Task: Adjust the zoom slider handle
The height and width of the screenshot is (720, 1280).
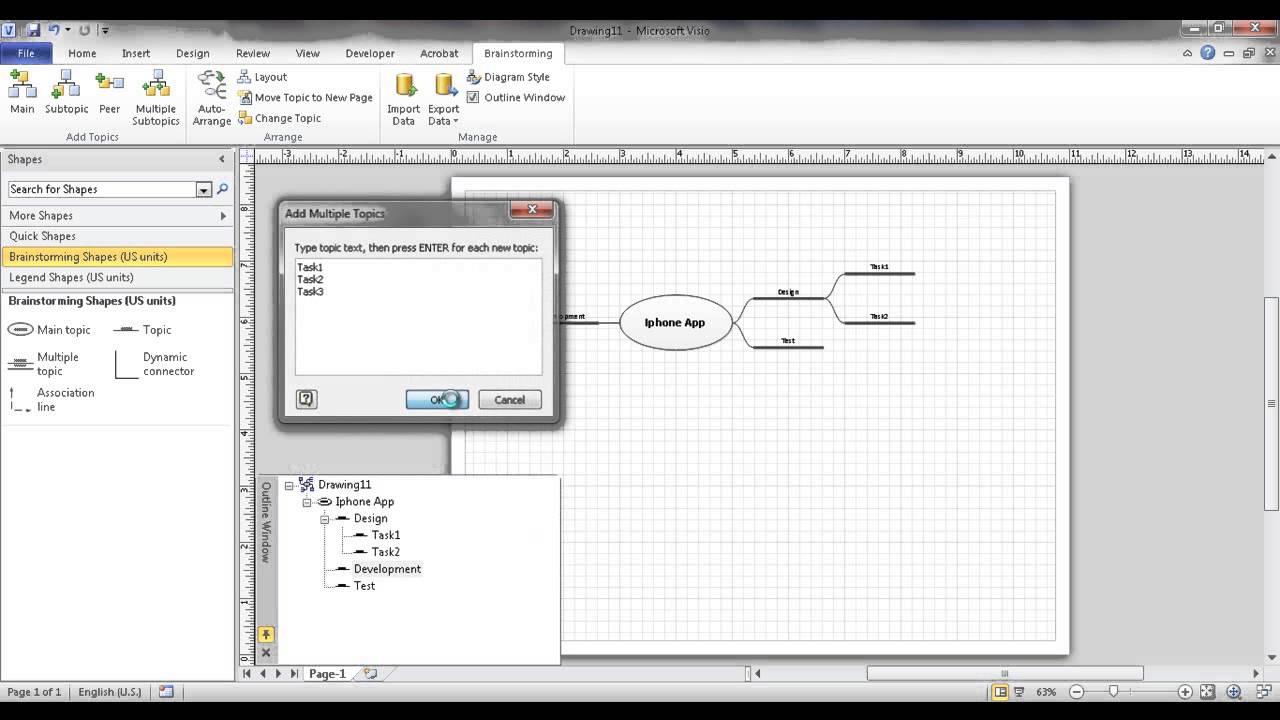Action: (x=1113, y=692)
